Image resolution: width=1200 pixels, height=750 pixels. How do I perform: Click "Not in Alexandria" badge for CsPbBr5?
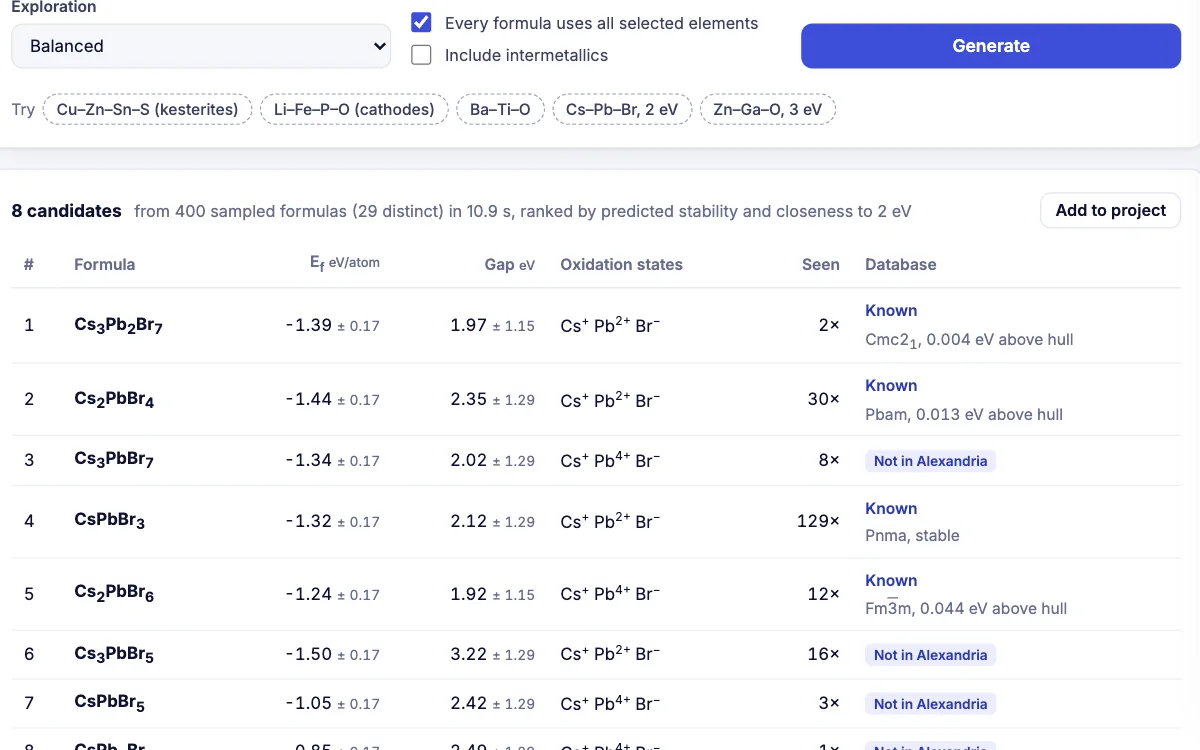(x=930, y=704)
